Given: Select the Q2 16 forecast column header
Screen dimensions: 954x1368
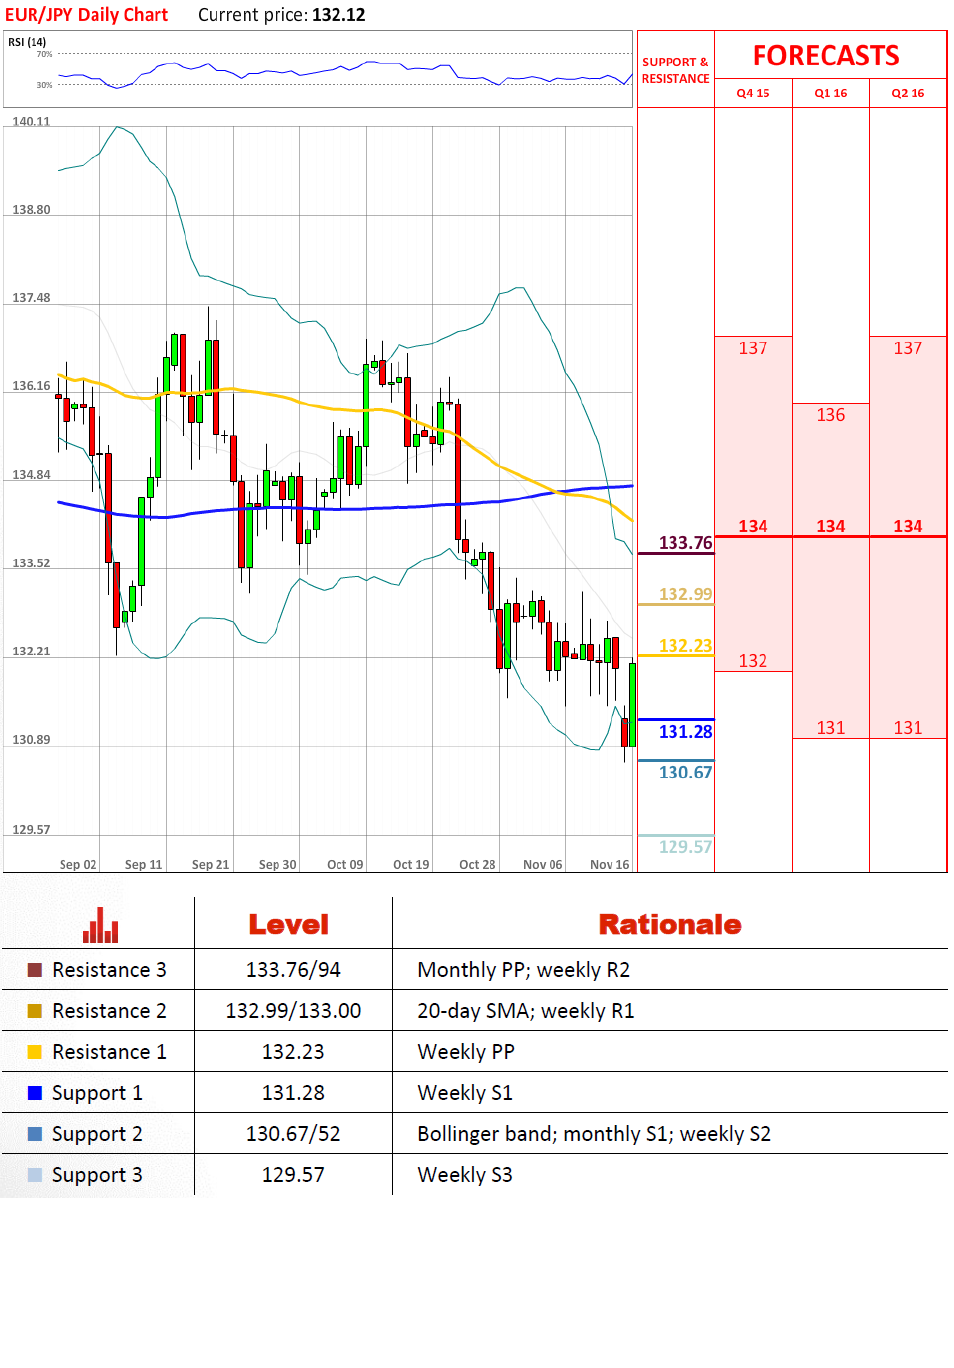Looking at the screenshot, I should pos(908,93).
